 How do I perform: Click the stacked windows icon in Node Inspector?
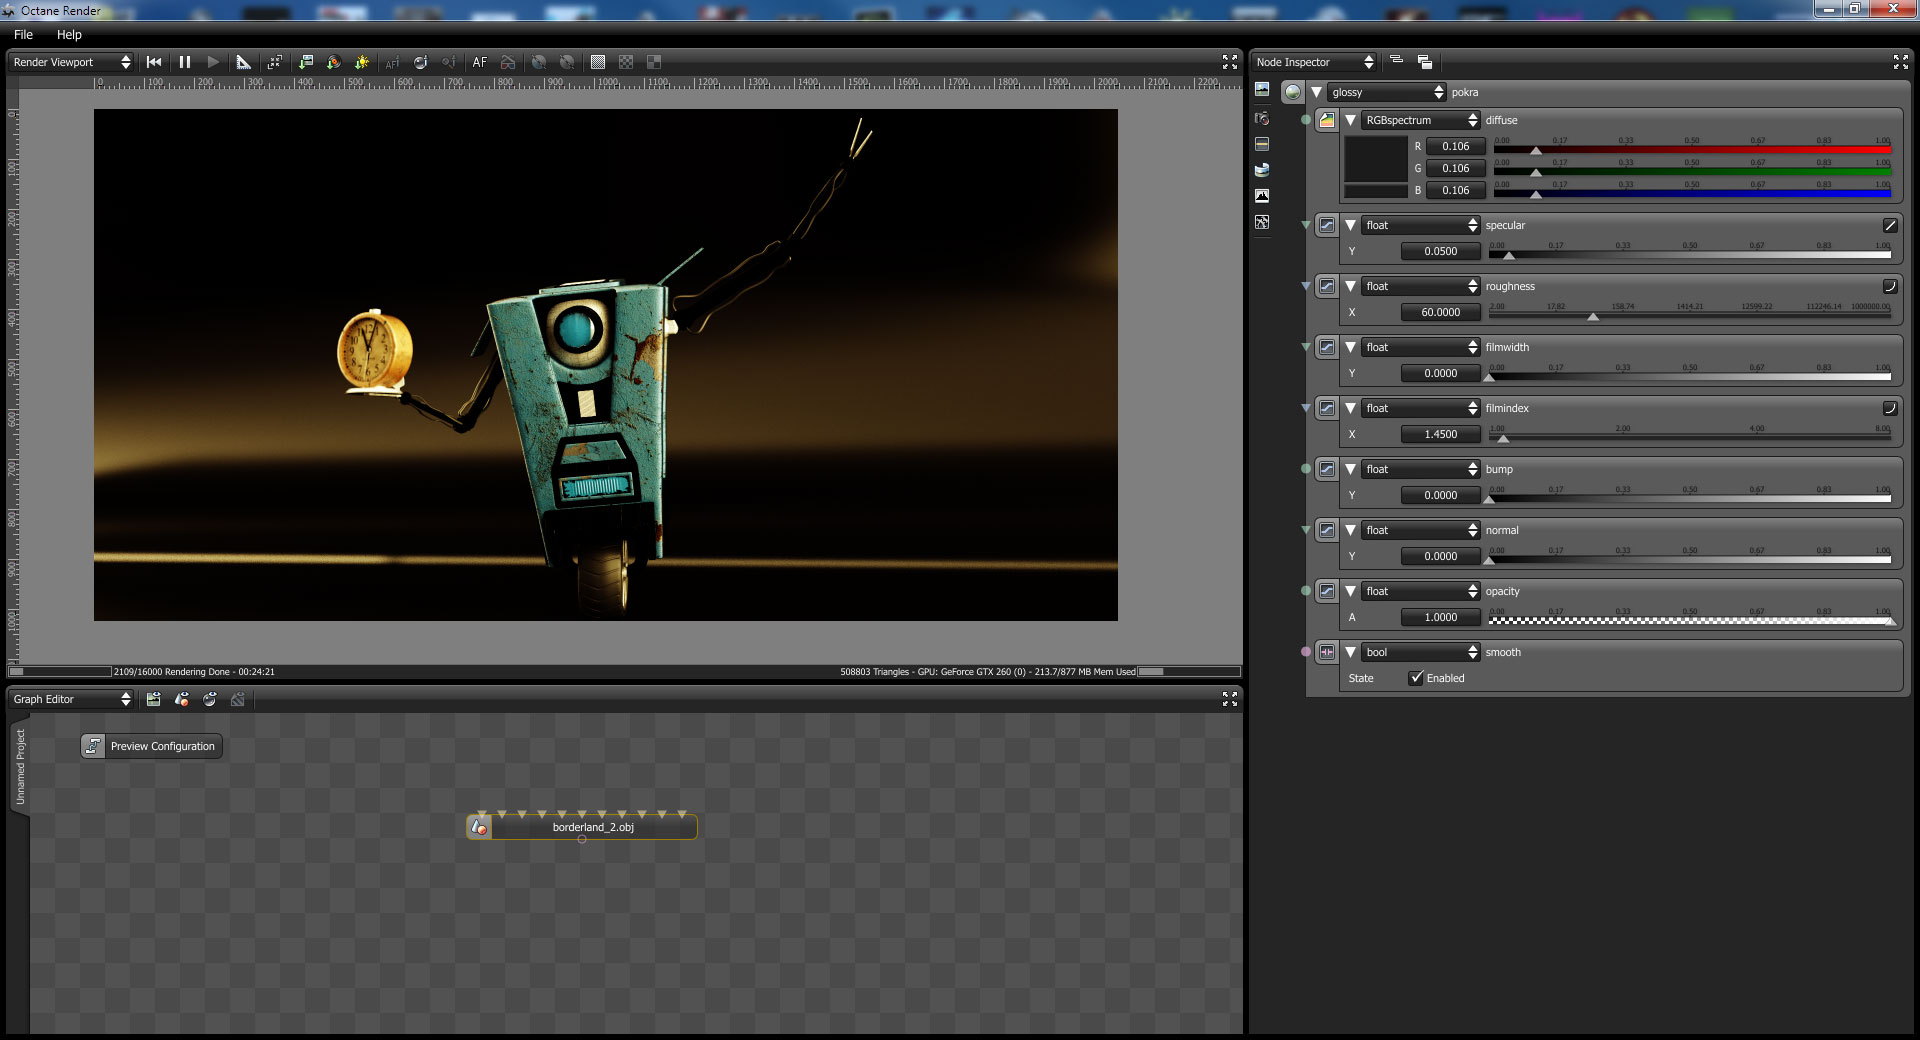(x=1425, y=62)
